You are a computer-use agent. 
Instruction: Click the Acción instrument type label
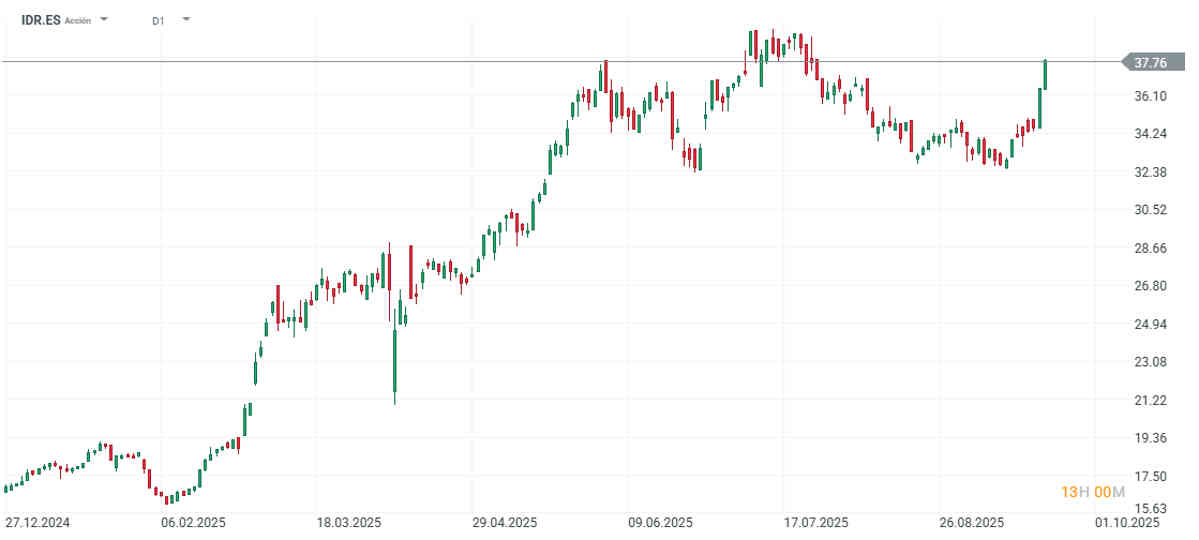[x=78, y=21]
